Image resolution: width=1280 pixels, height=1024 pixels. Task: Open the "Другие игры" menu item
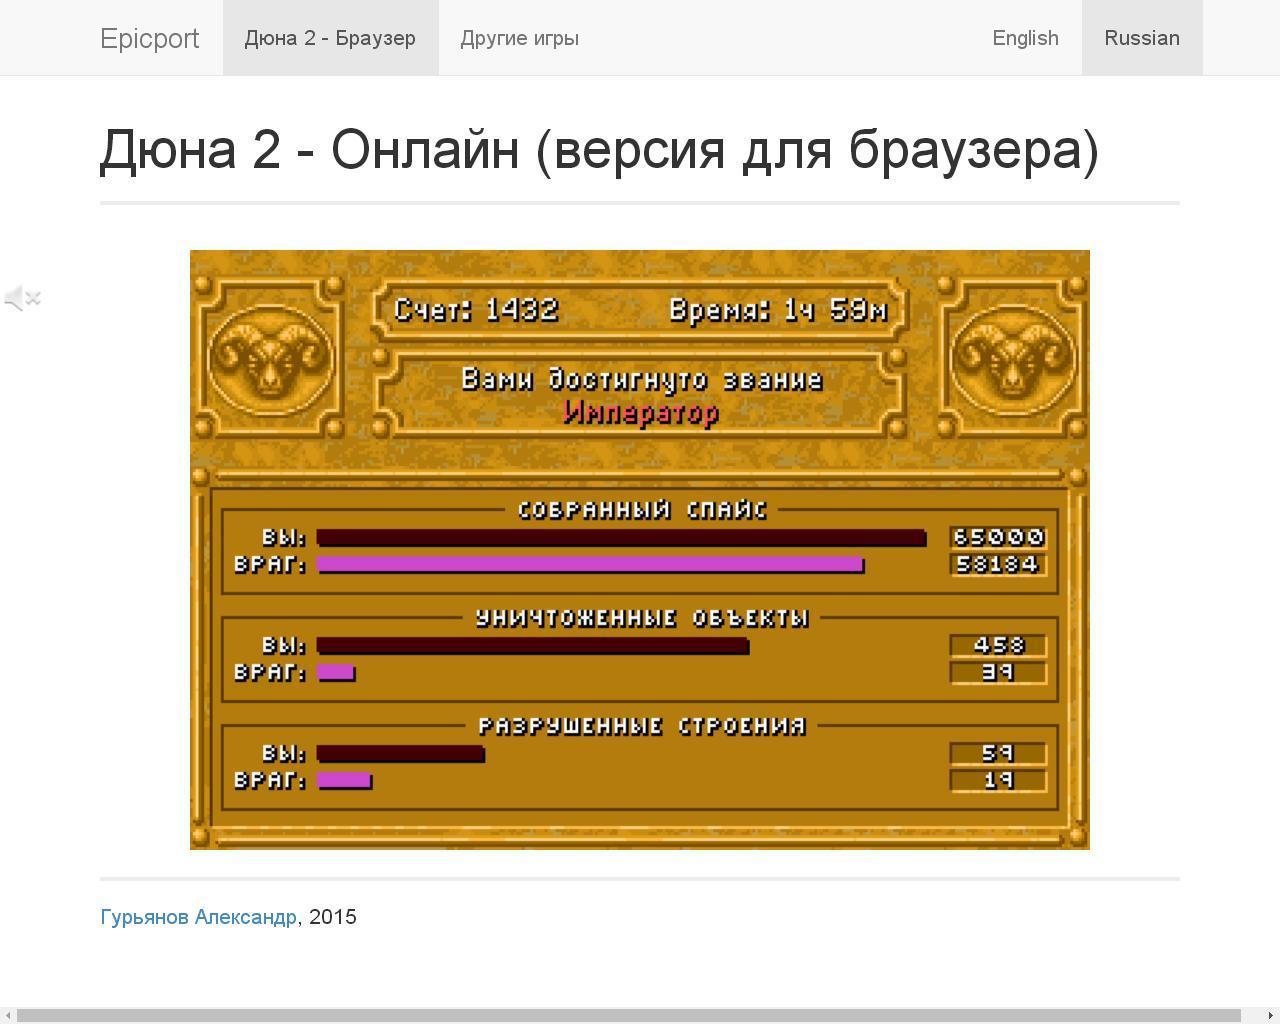519,38
